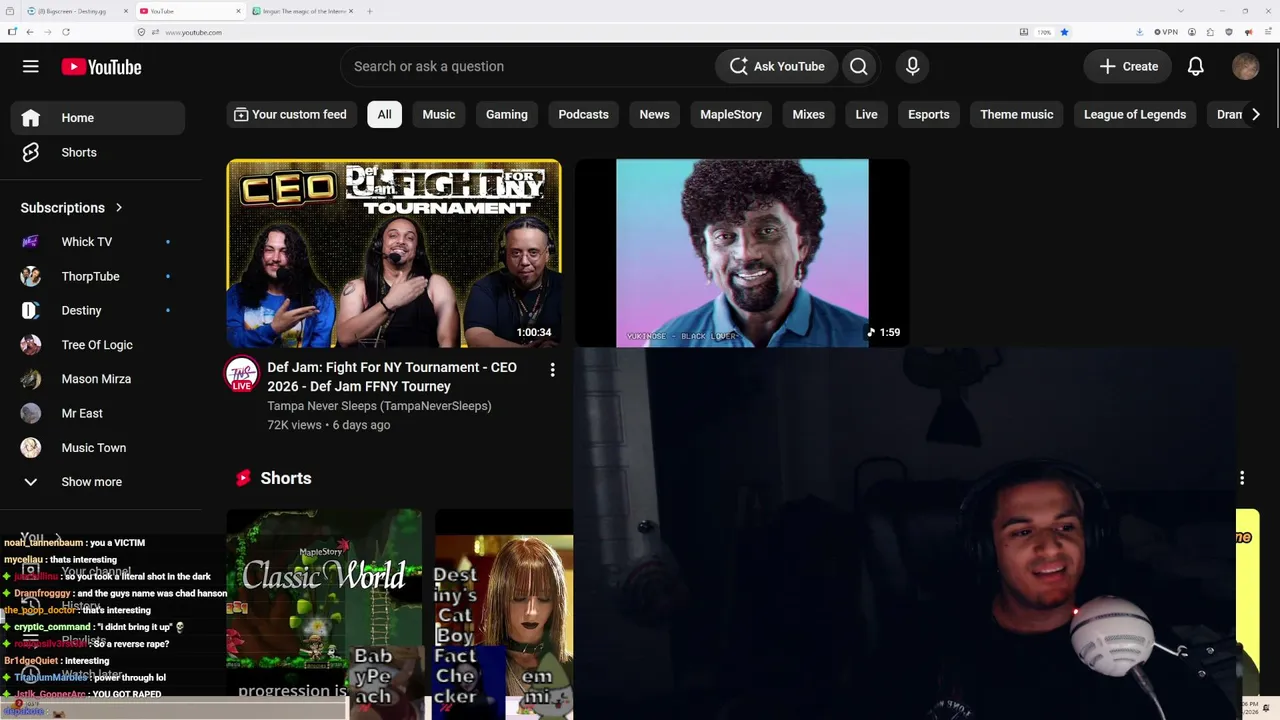Click the Music Town channel avatar
Image resolution: width=1280 pixels, height=720 pixels.
(x=30, y=447)
